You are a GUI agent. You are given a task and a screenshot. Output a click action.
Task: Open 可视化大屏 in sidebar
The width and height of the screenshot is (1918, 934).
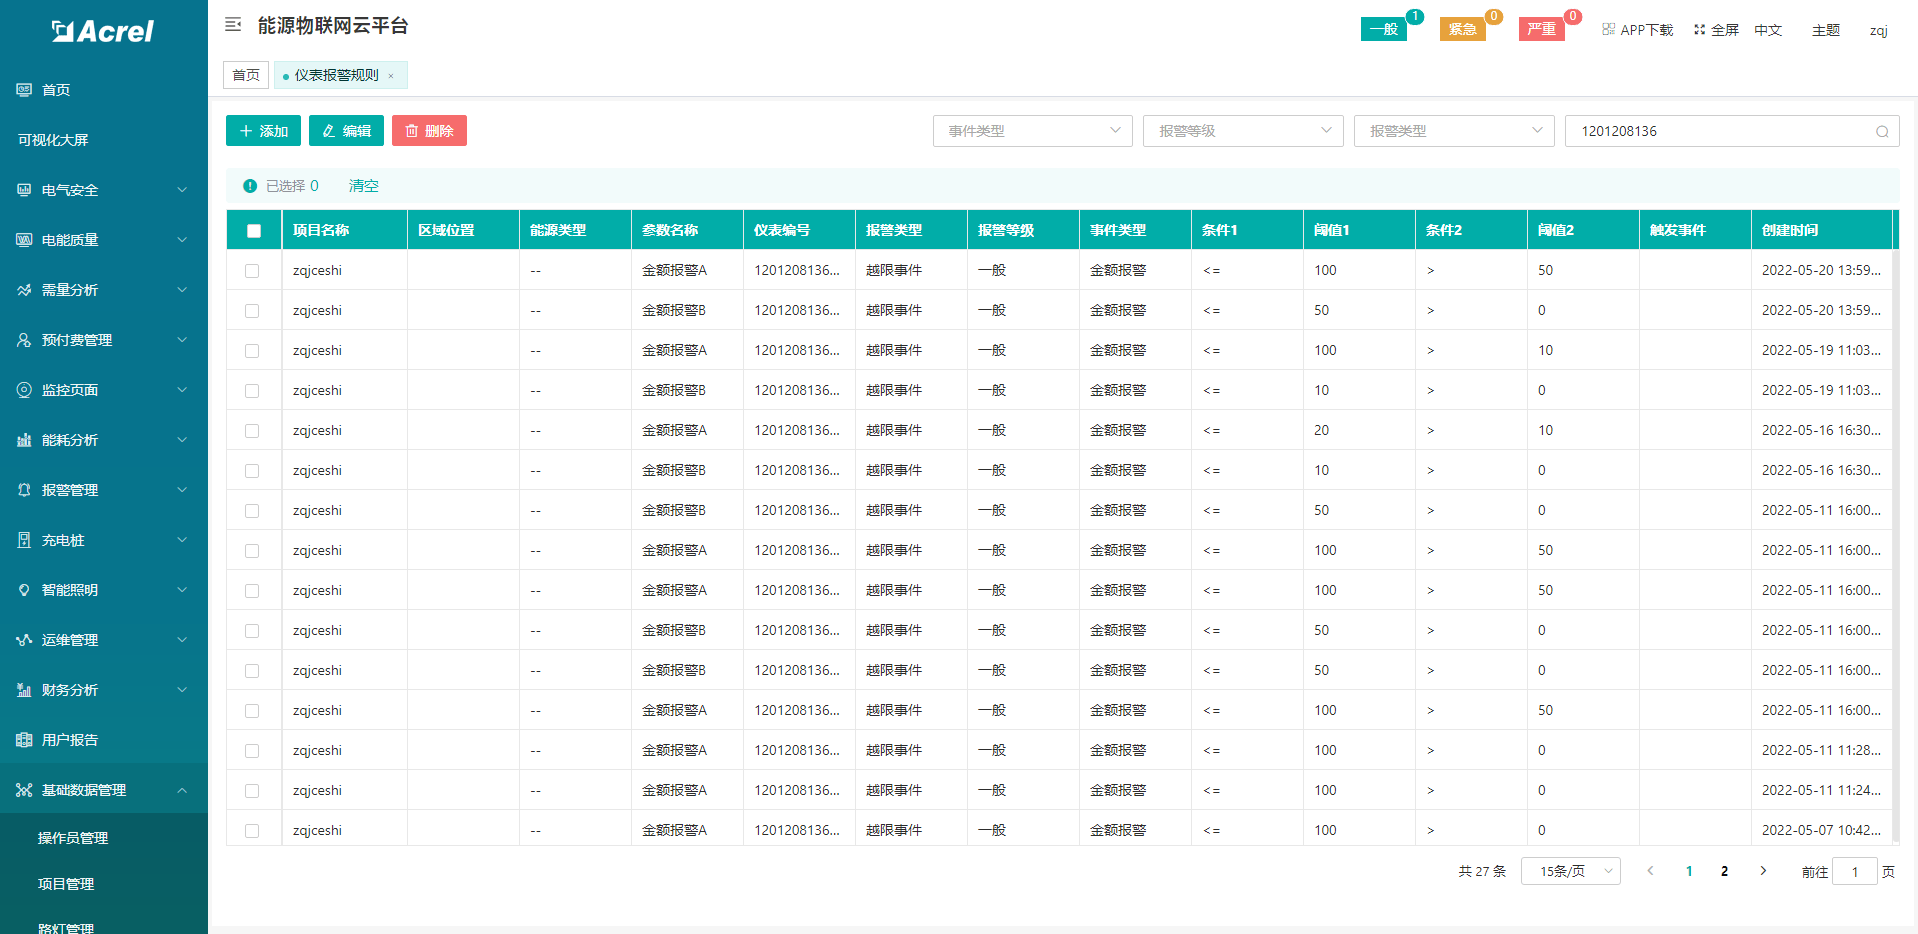pos(53,140)
